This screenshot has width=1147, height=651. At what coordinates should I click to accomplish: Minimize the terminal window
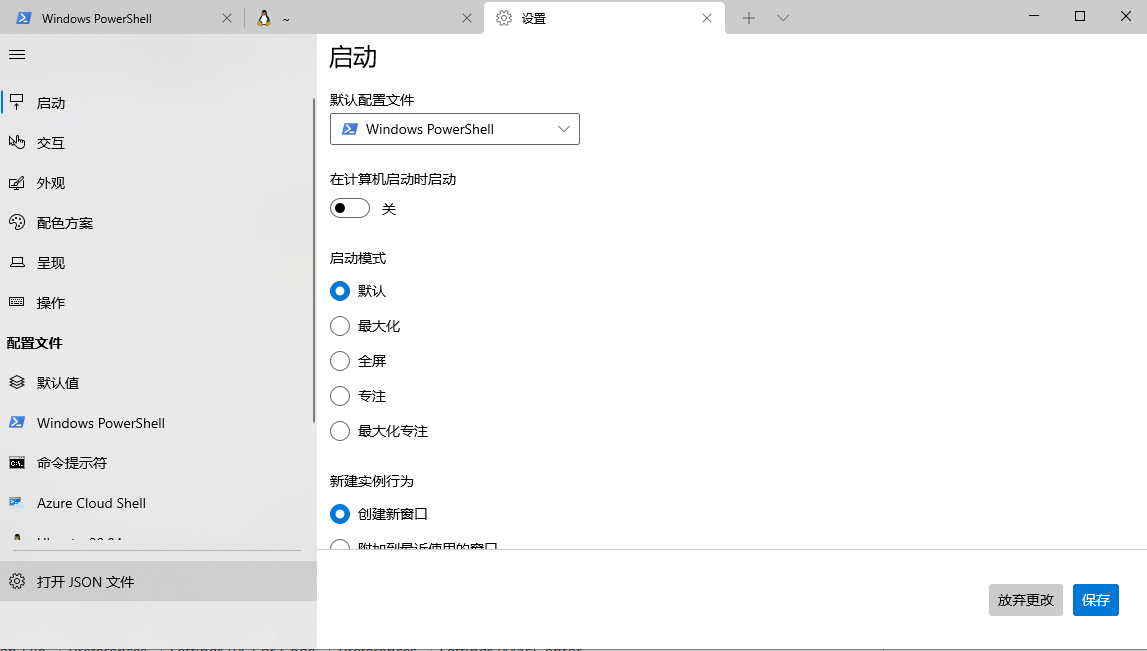(1034, 16)
